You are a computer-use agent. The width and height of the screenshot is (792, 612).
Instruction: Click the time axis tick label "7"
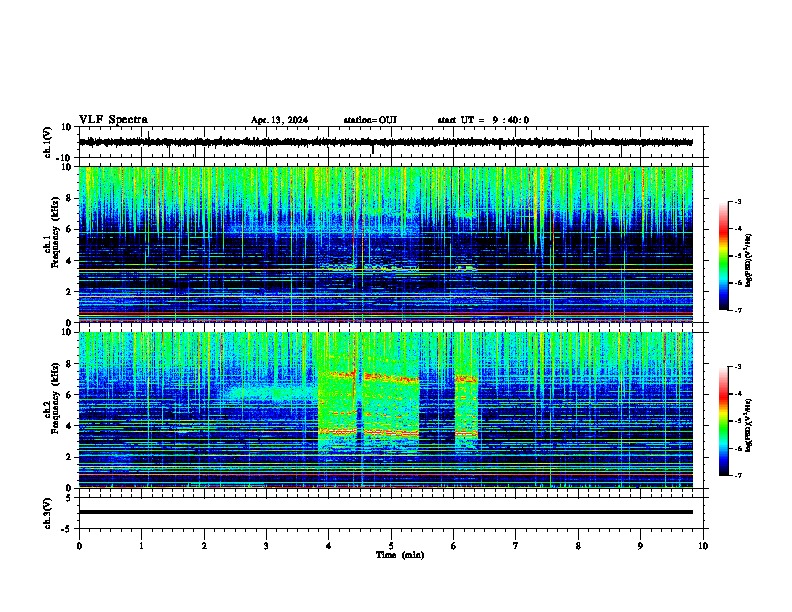[x=516, y=546]
